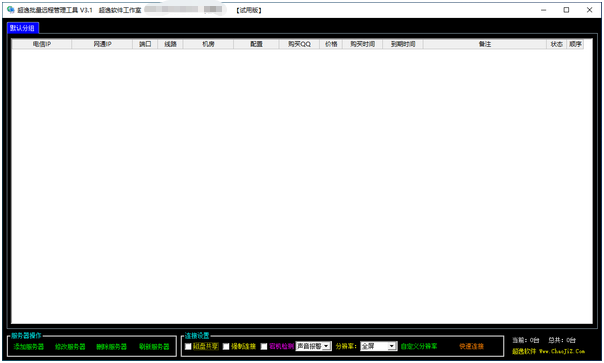The height and width of the screenshot is (363, 604).
Task: Maximize the window
Action: click(x=566, y=10)
